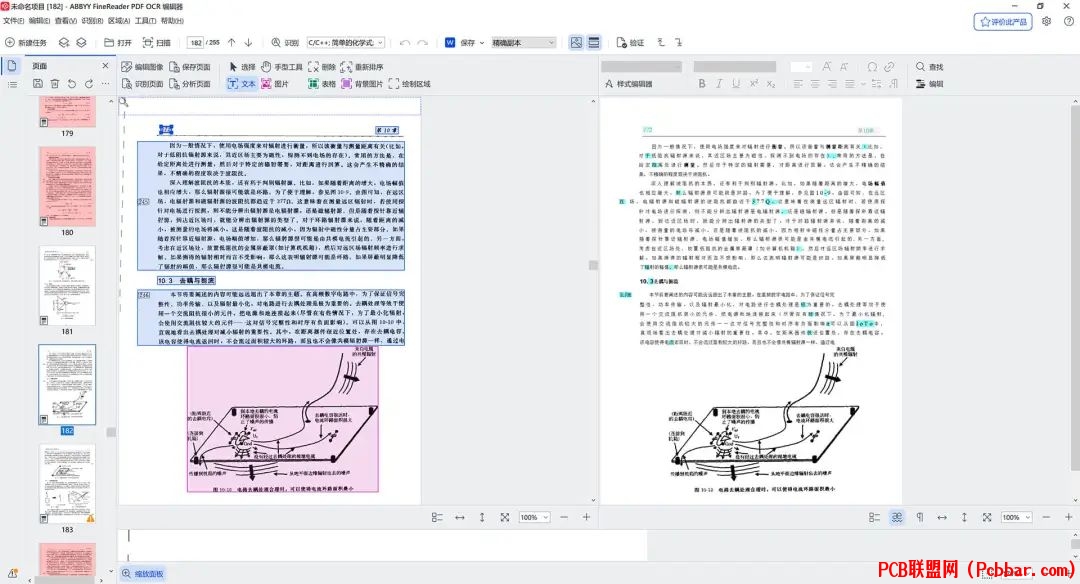Open text pane zoom dropdown showing 100%
Viewport: 1080px width, 584px height.
click(x=1017, y=517)
